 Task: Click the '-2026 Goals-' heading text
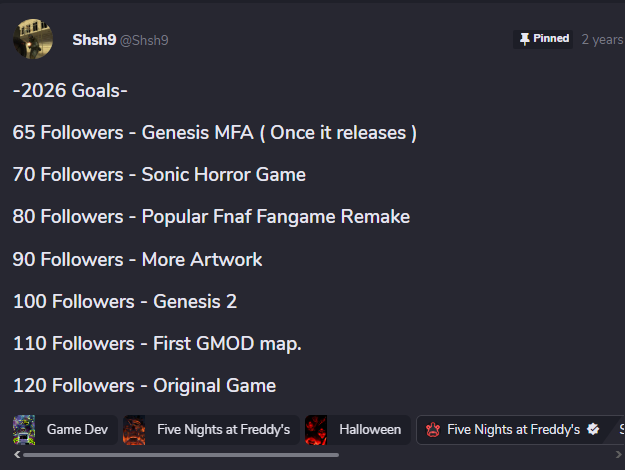click(x=70, y=90)
